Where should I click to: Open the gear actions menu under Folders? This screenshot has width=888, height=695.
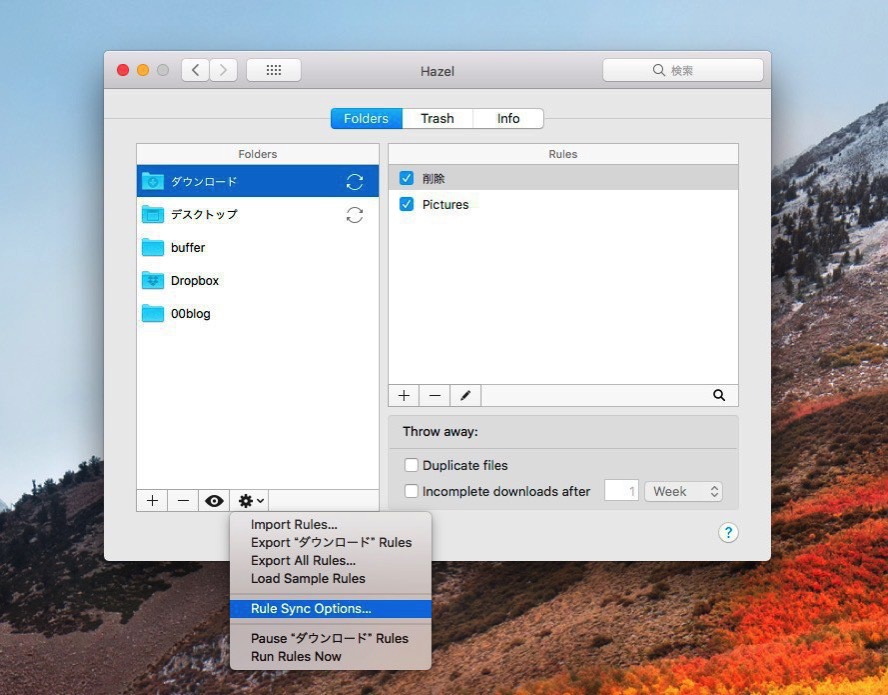click(251, 501)
